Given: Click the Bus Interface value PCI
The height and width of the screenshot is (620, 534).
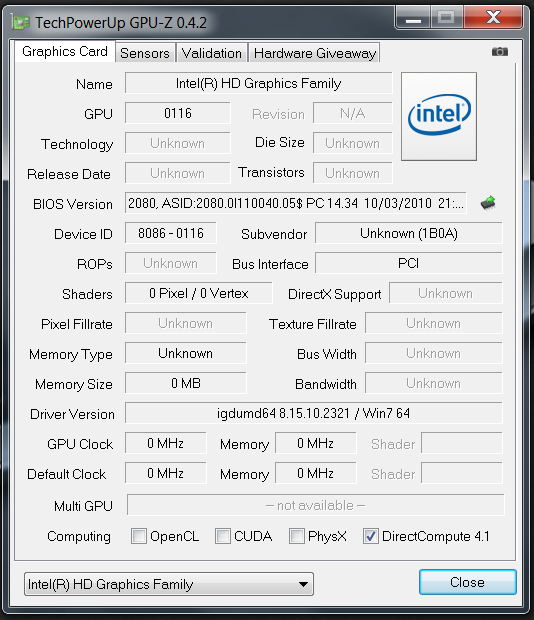Looking at the screenshot, I should [409, 263].
